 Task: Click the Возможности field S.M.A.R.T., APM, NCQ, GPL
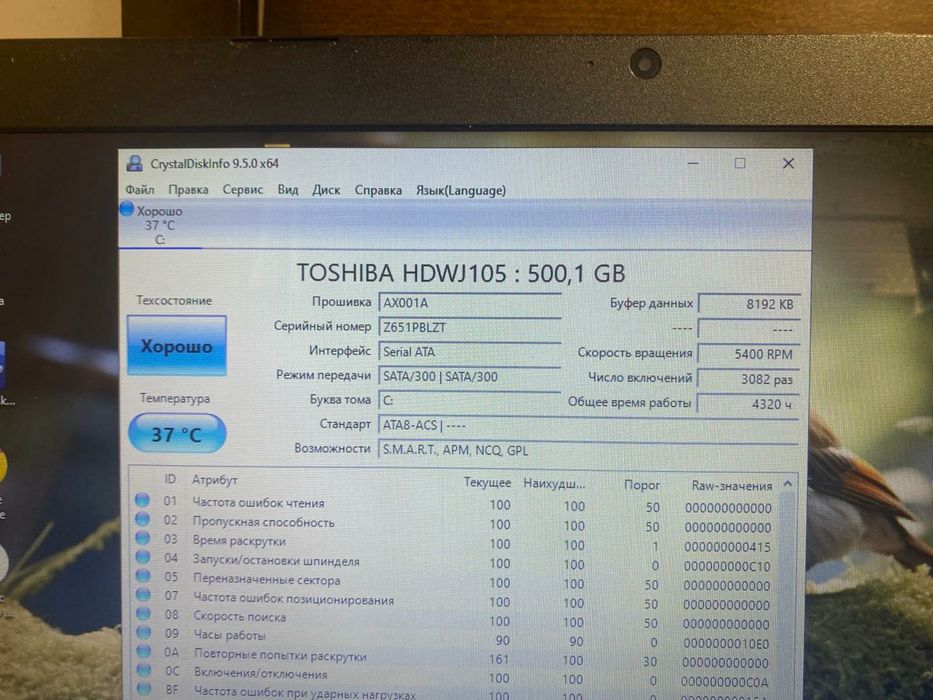pos(588,450)
